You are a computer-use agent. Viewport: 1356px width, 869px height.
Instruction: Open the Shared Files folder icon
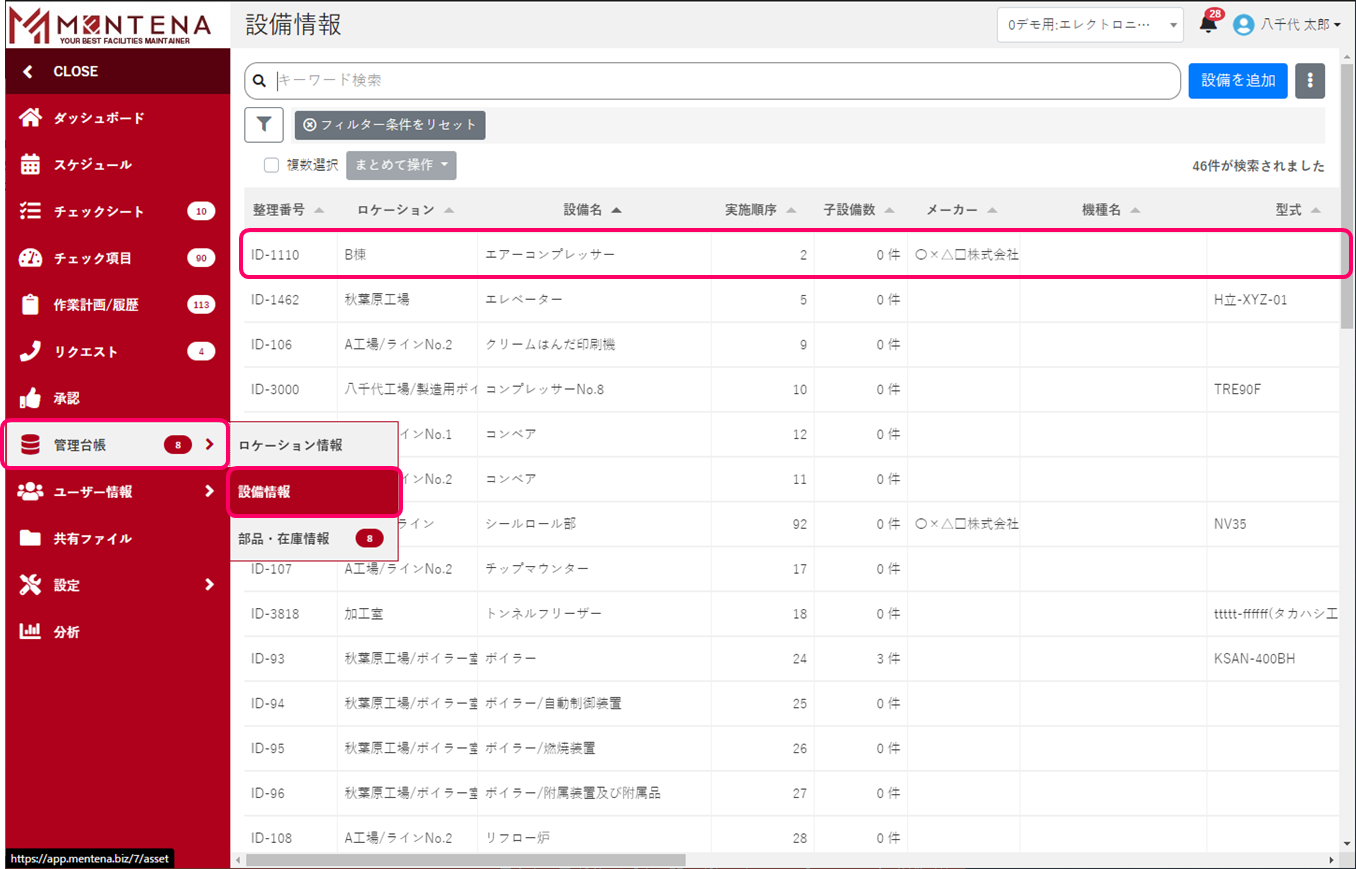(30, 539)
